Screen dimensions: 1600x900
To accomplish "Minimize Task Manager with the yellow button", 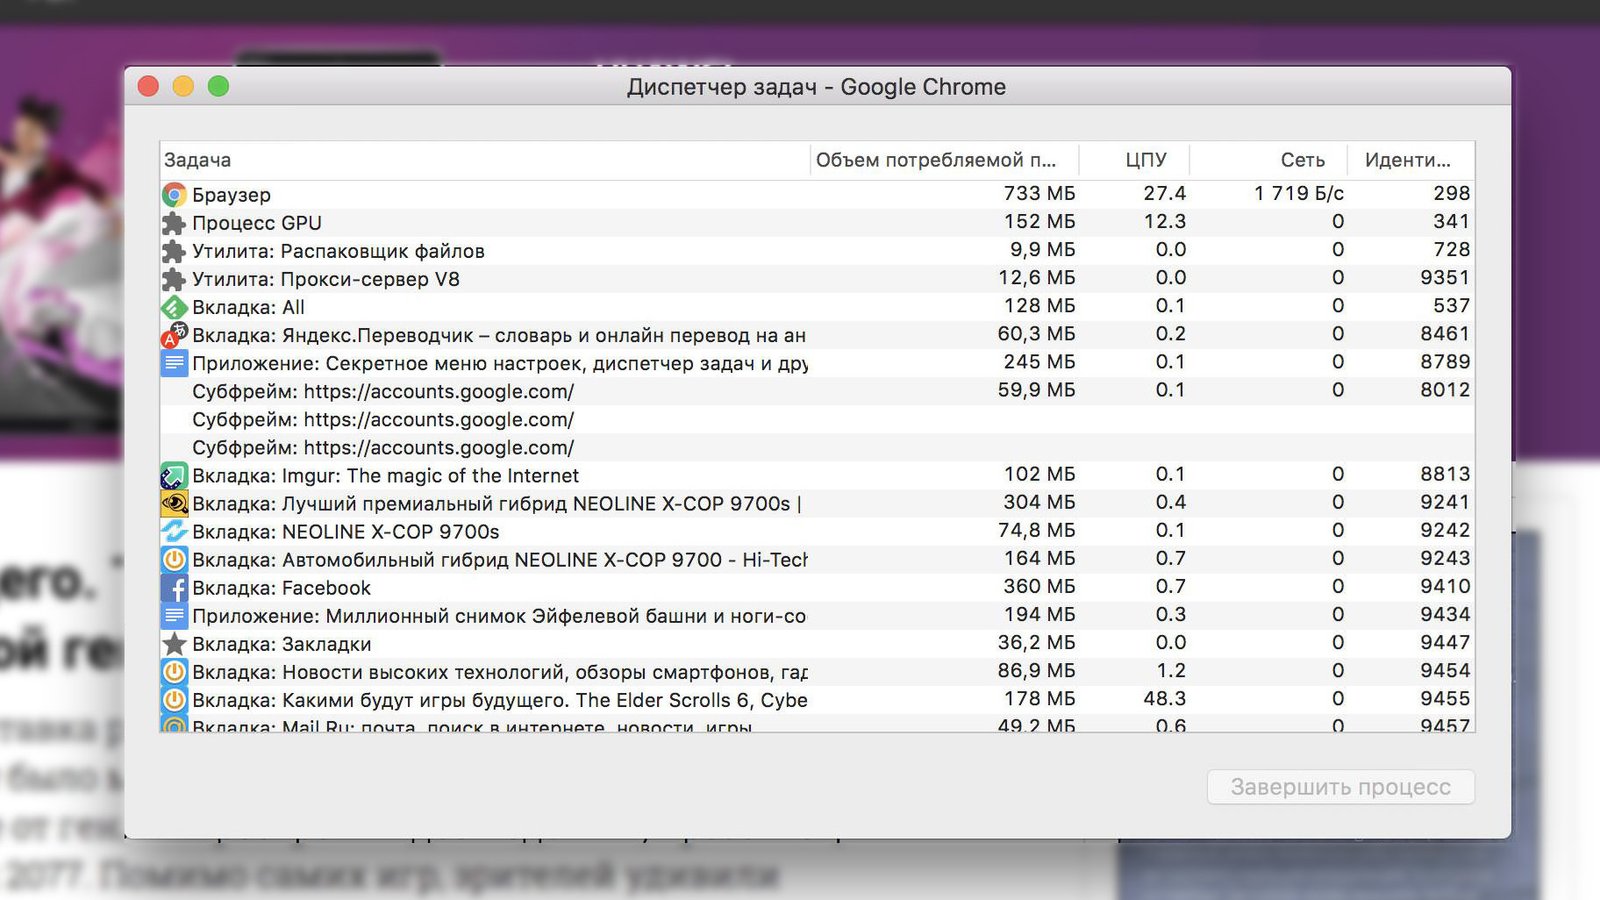I will click(183, 86).
